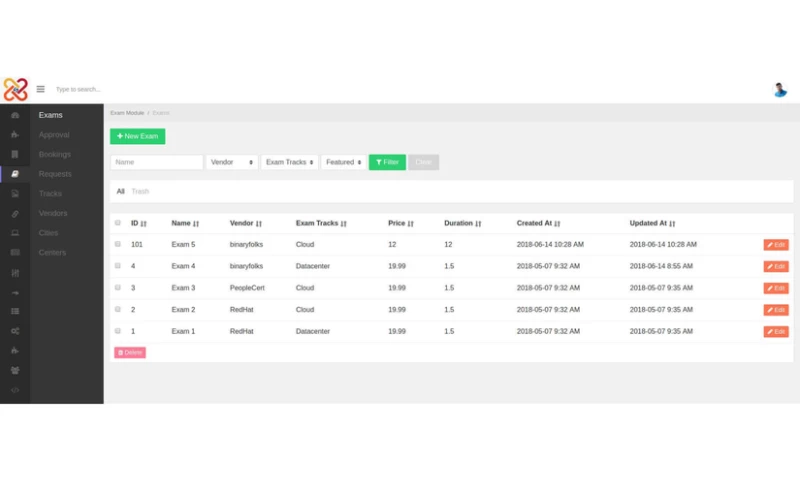Edit the Exam 5 row
Viewport: 800px width, 480px height.
point(776,245)
